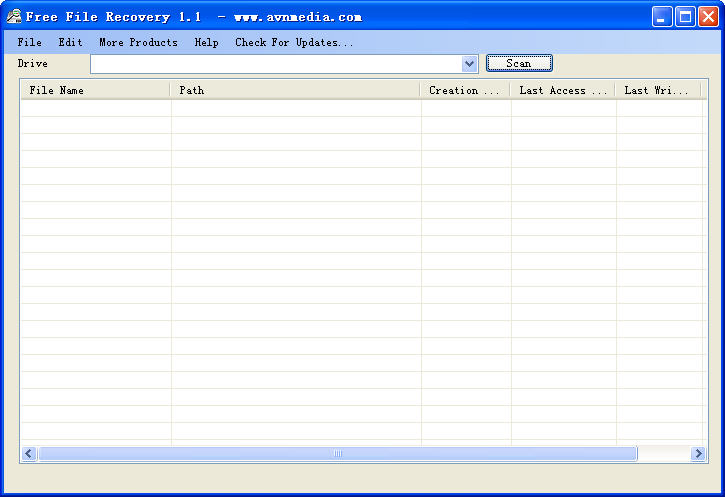Screen dimensions: 725x497
Task: Sort by Creation column header
Action: [465, 90]
